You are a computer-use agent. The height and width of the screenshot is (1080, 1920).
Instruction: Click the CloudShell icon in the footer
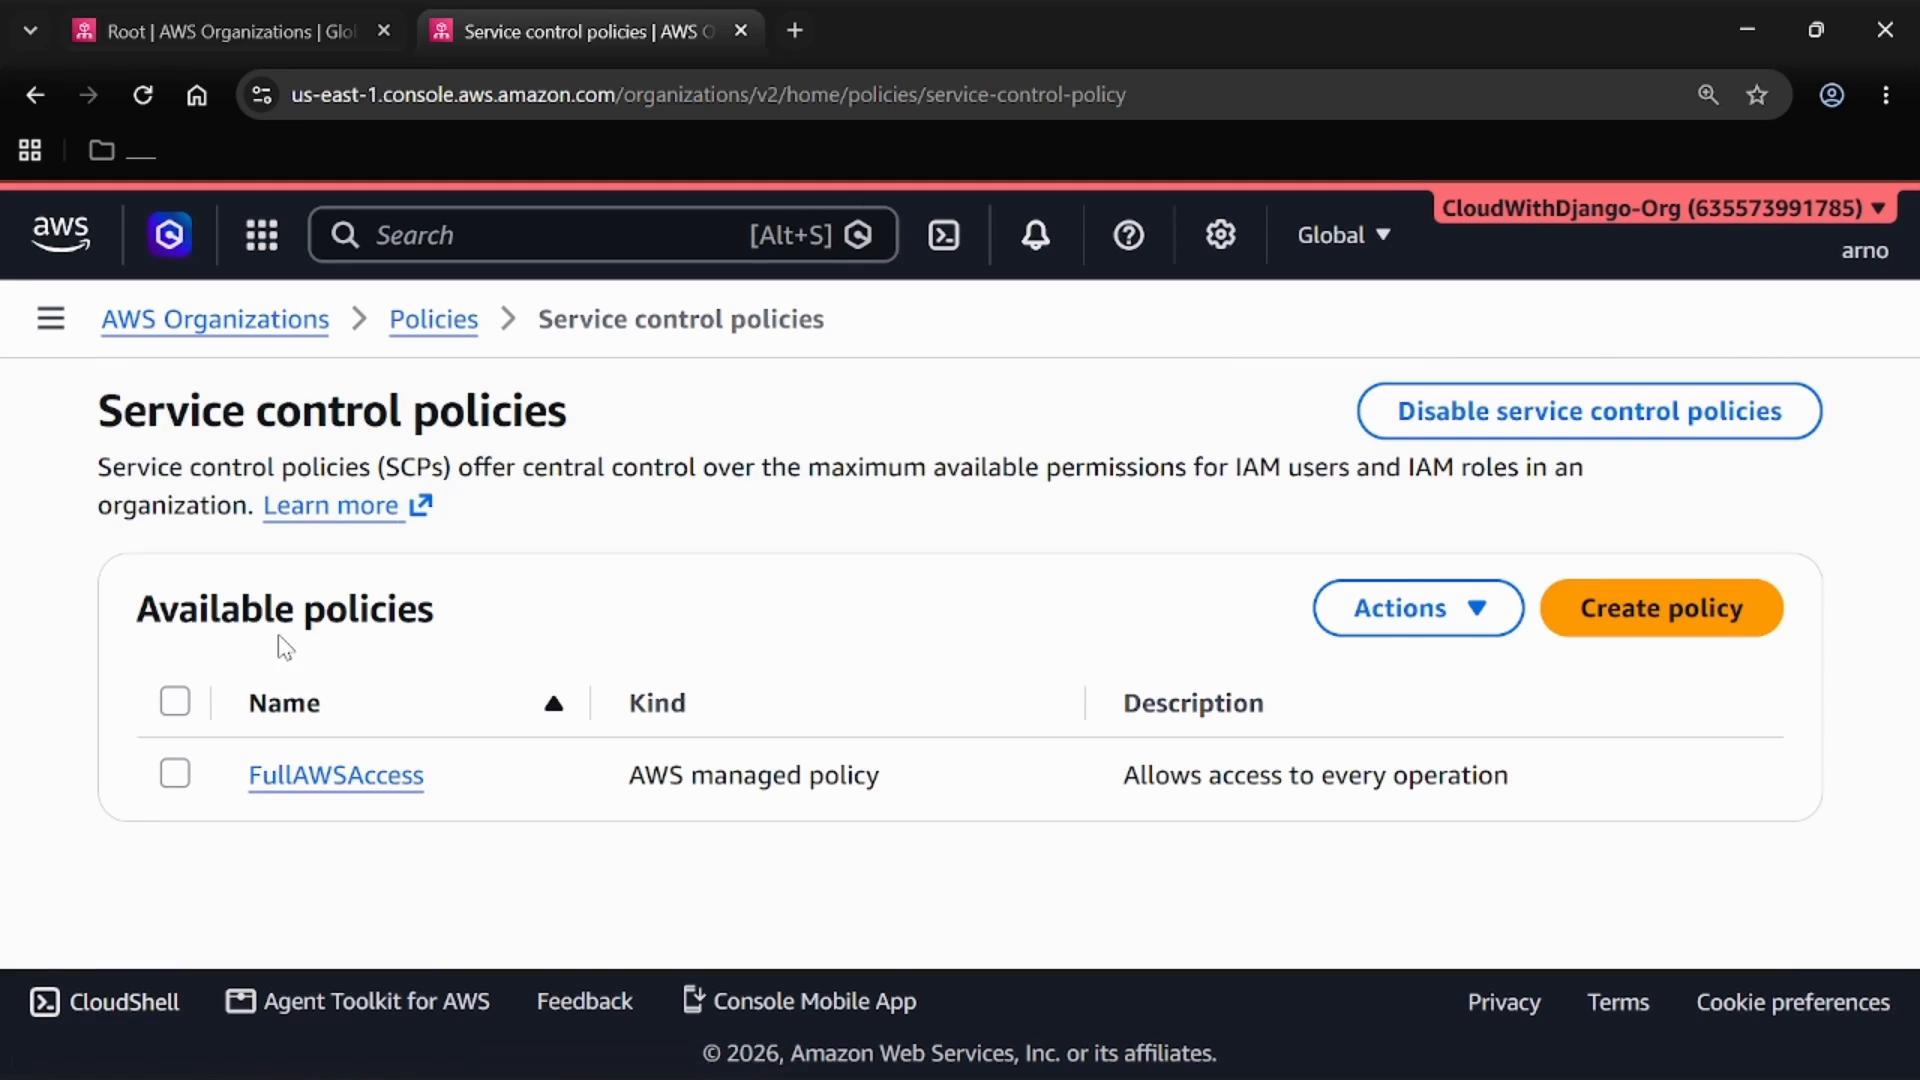click(x=45, y=1002)
